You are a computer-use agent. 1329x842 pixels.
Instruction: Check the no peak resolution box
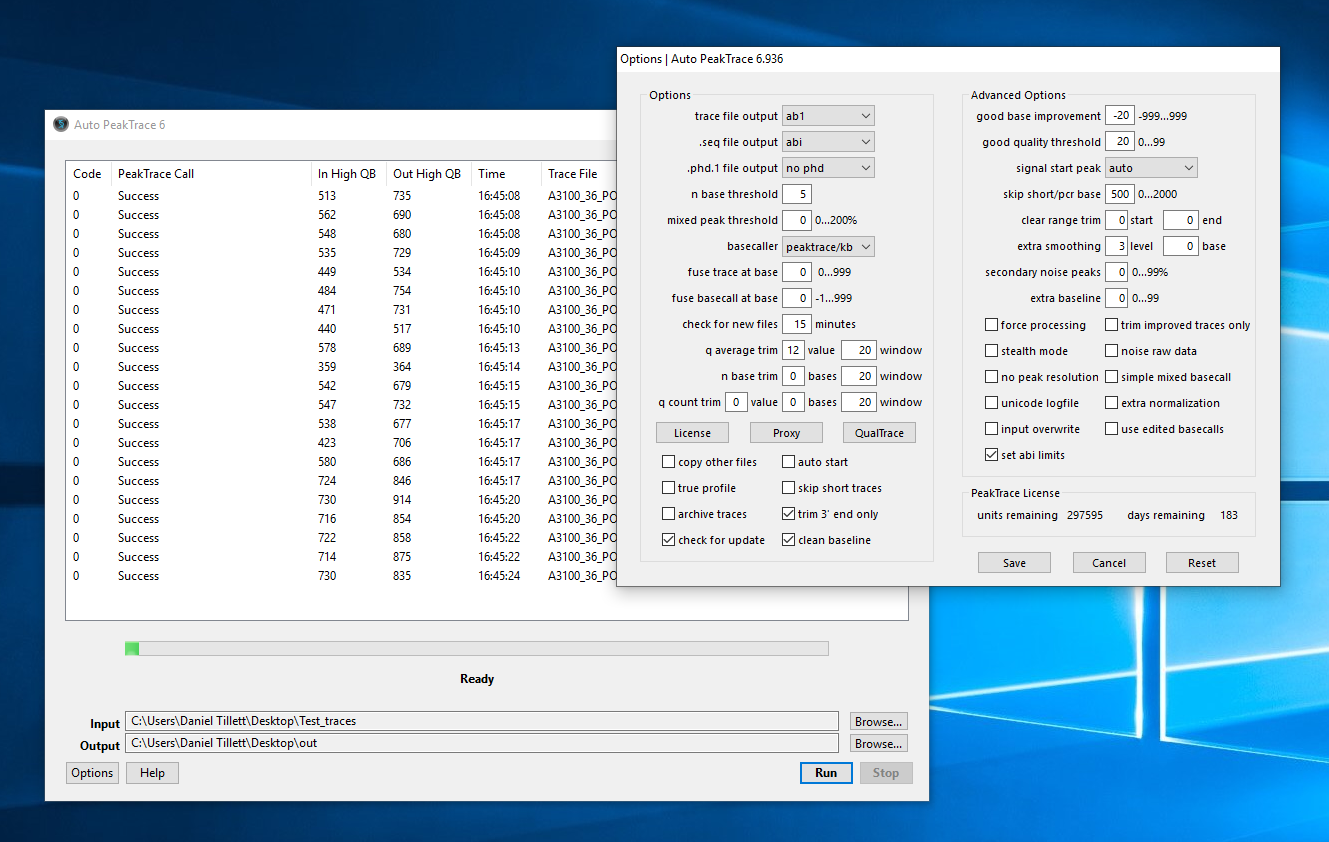(991, 377)
